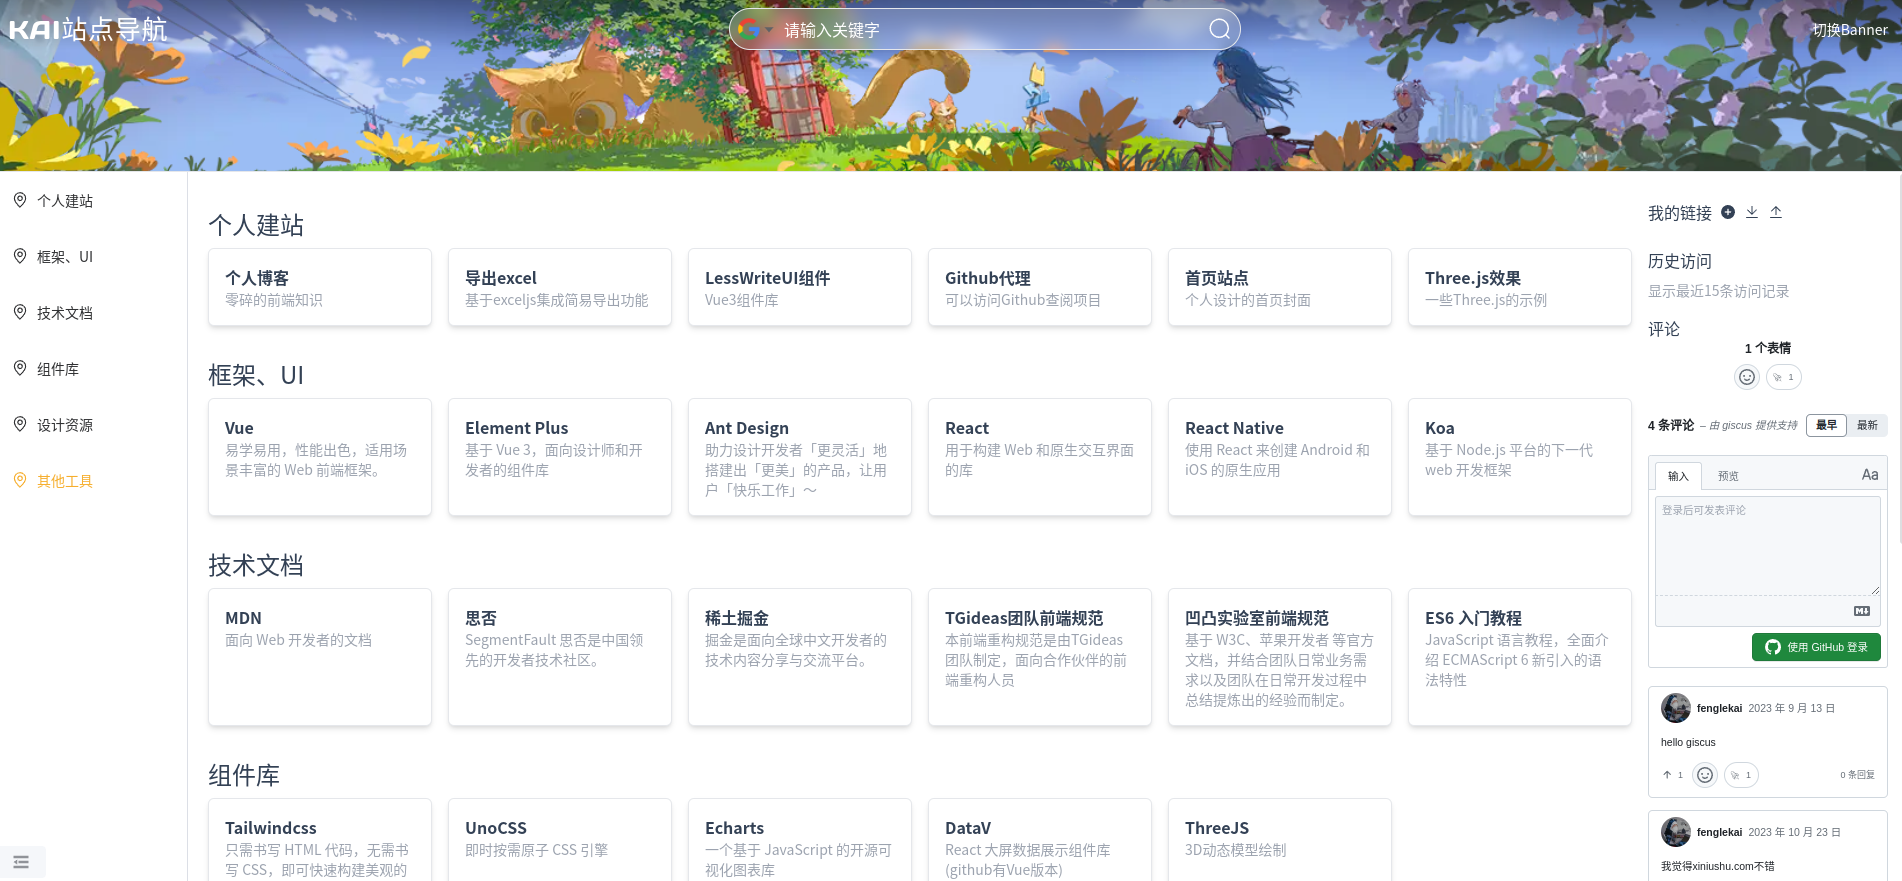1902x881 pixels.
Task: Open the Tailwindcss card
Action: click(x=320, y=840)
